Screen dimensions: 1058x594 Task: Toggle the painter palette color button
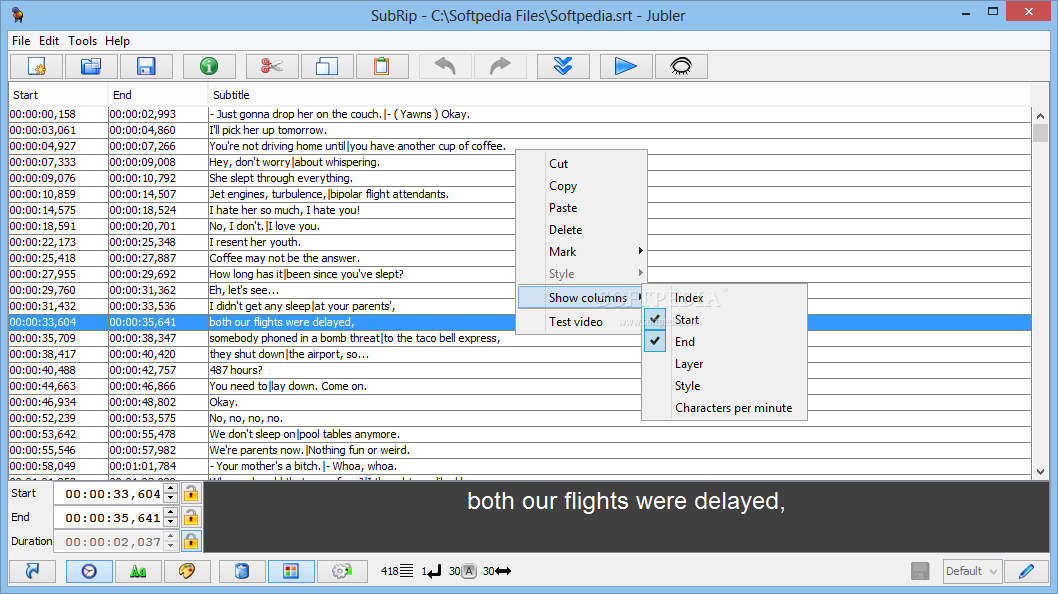pos(187,571)
